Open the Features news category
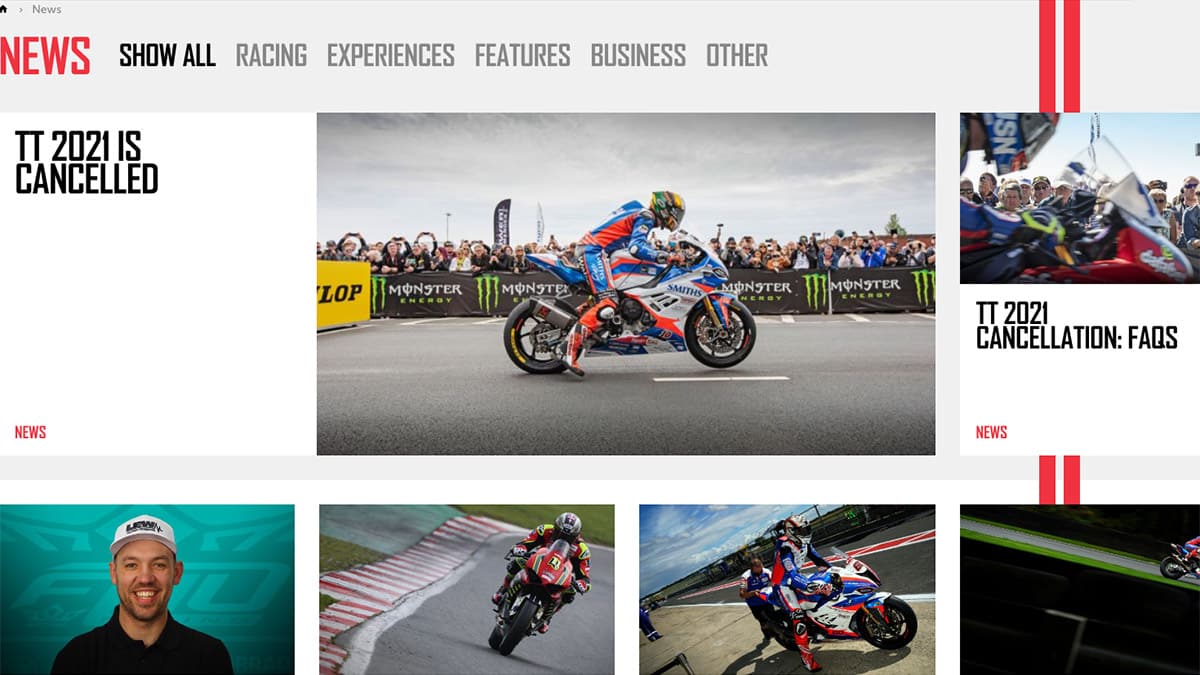Screen dimensions: 1200x675 click(x=522, y=55)
